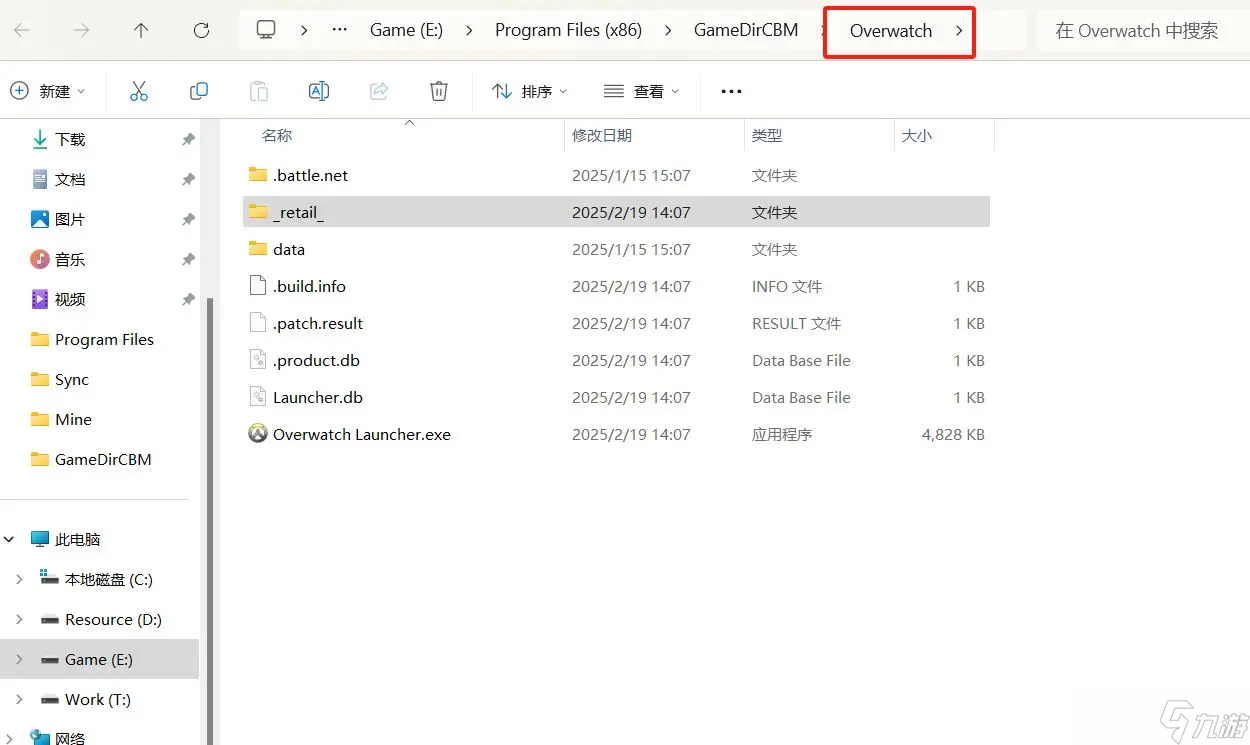Open Overwatch Launcher.exe
This screenshot has width=1250, height=745.
(361, 434)
